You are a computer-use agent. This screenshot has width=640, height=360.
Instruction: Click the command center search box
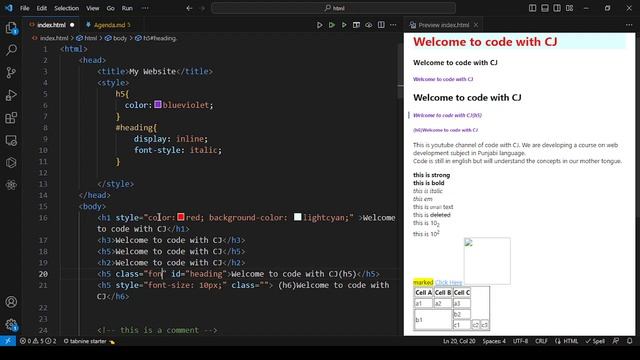[x=333, y=8]
